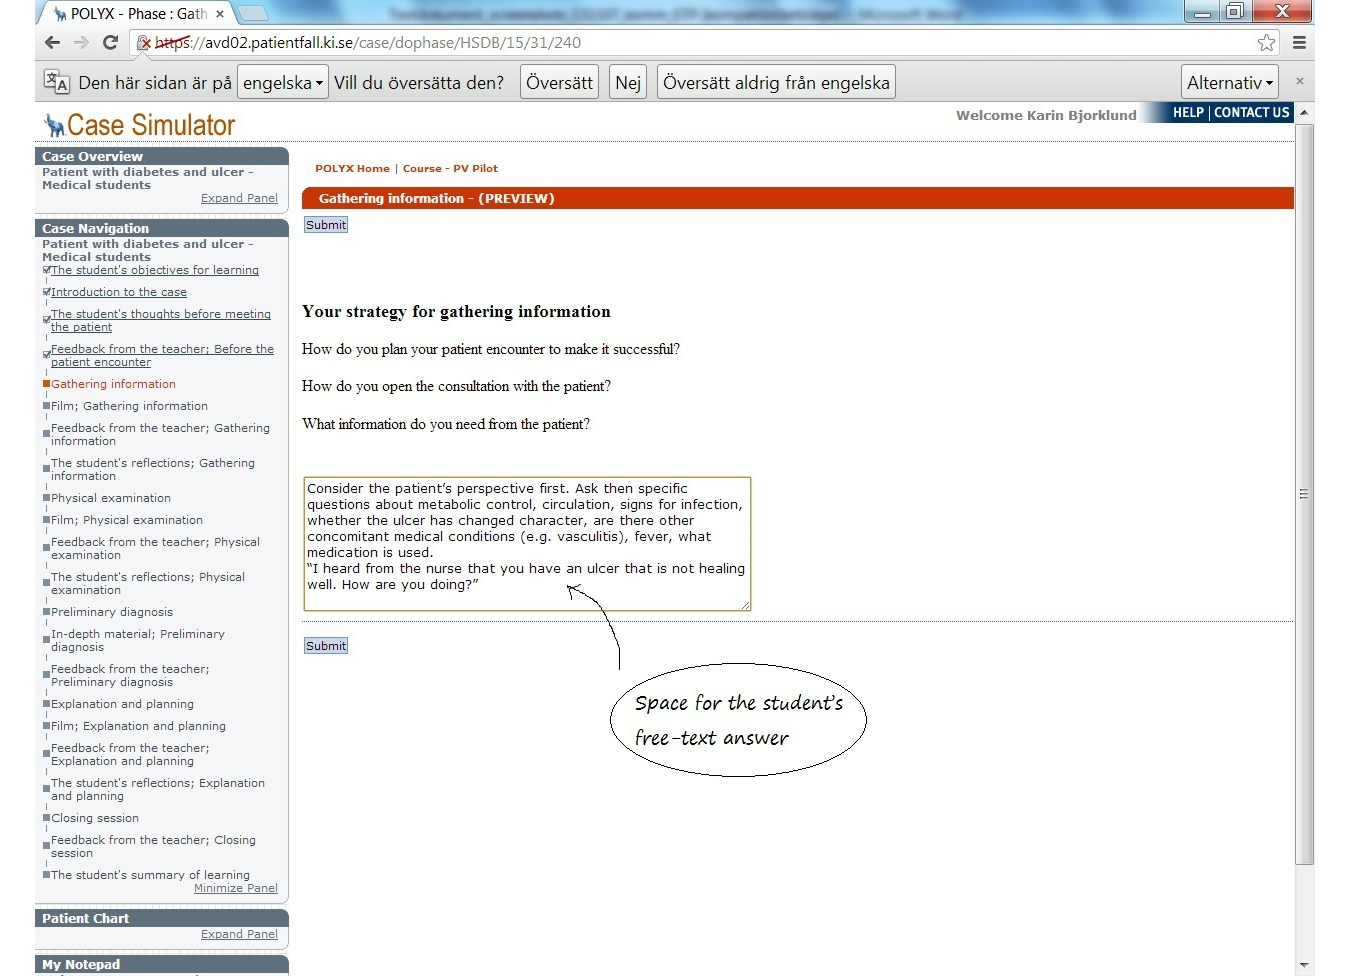Open the Alternativ options dropdown
This screenshot has height=976, width=1350.
(1230, 83)
